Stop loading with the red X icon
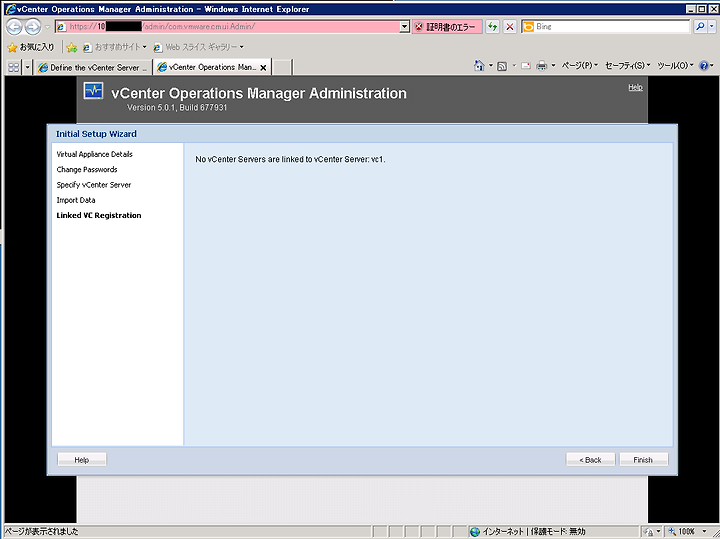The width and height of the screenshot is (720, 539). point(509,27)
